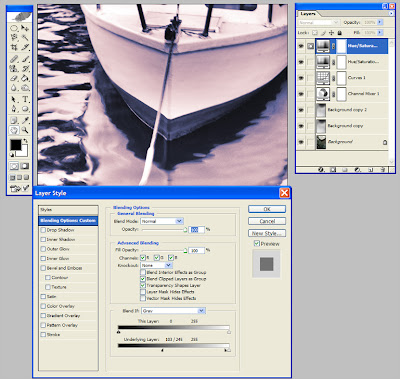Check the Color Overlay style
Screen dimensions: 400x379
click(x=43, y=306)
